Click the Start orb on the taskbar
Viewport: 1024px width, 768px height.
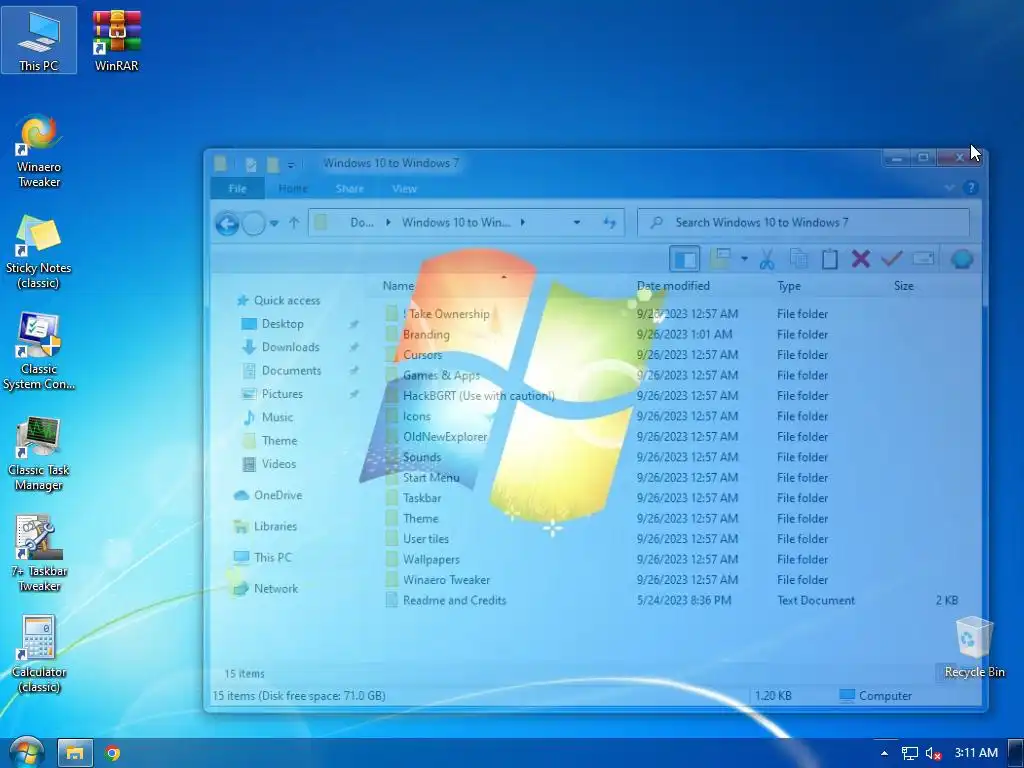(x=26, y=752)
